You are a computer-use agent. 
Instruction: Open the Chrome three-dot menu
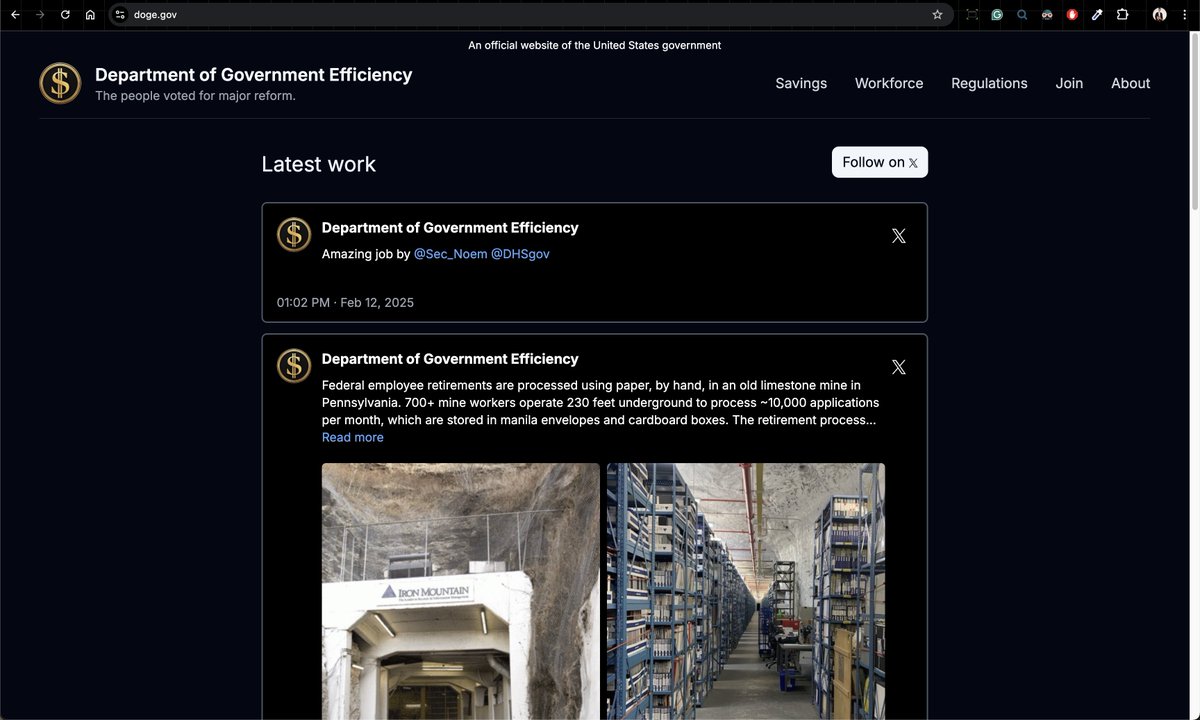[x=1185, y=15]
